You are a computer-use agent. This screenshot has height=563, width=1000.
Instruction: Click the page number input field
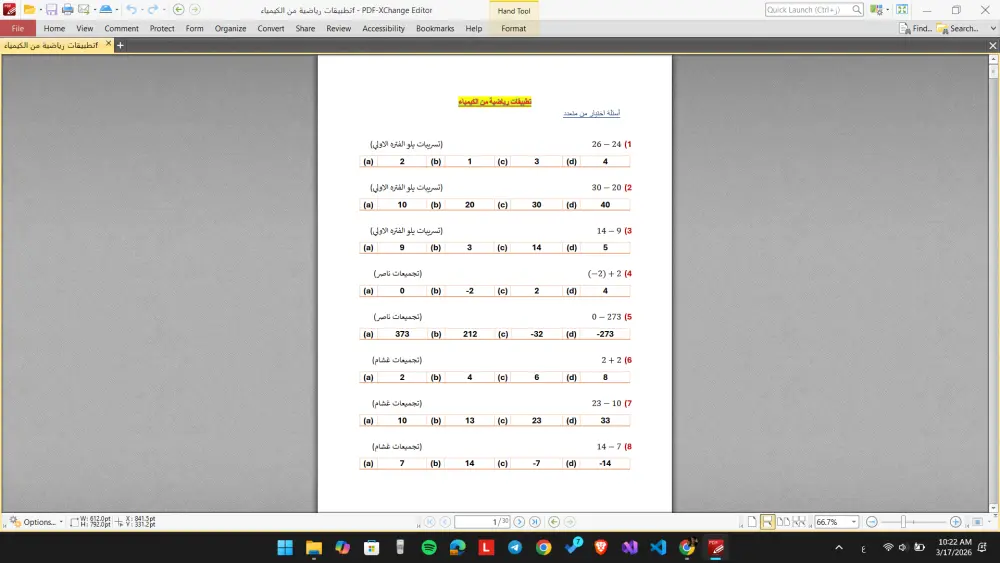tap(482, 522)
